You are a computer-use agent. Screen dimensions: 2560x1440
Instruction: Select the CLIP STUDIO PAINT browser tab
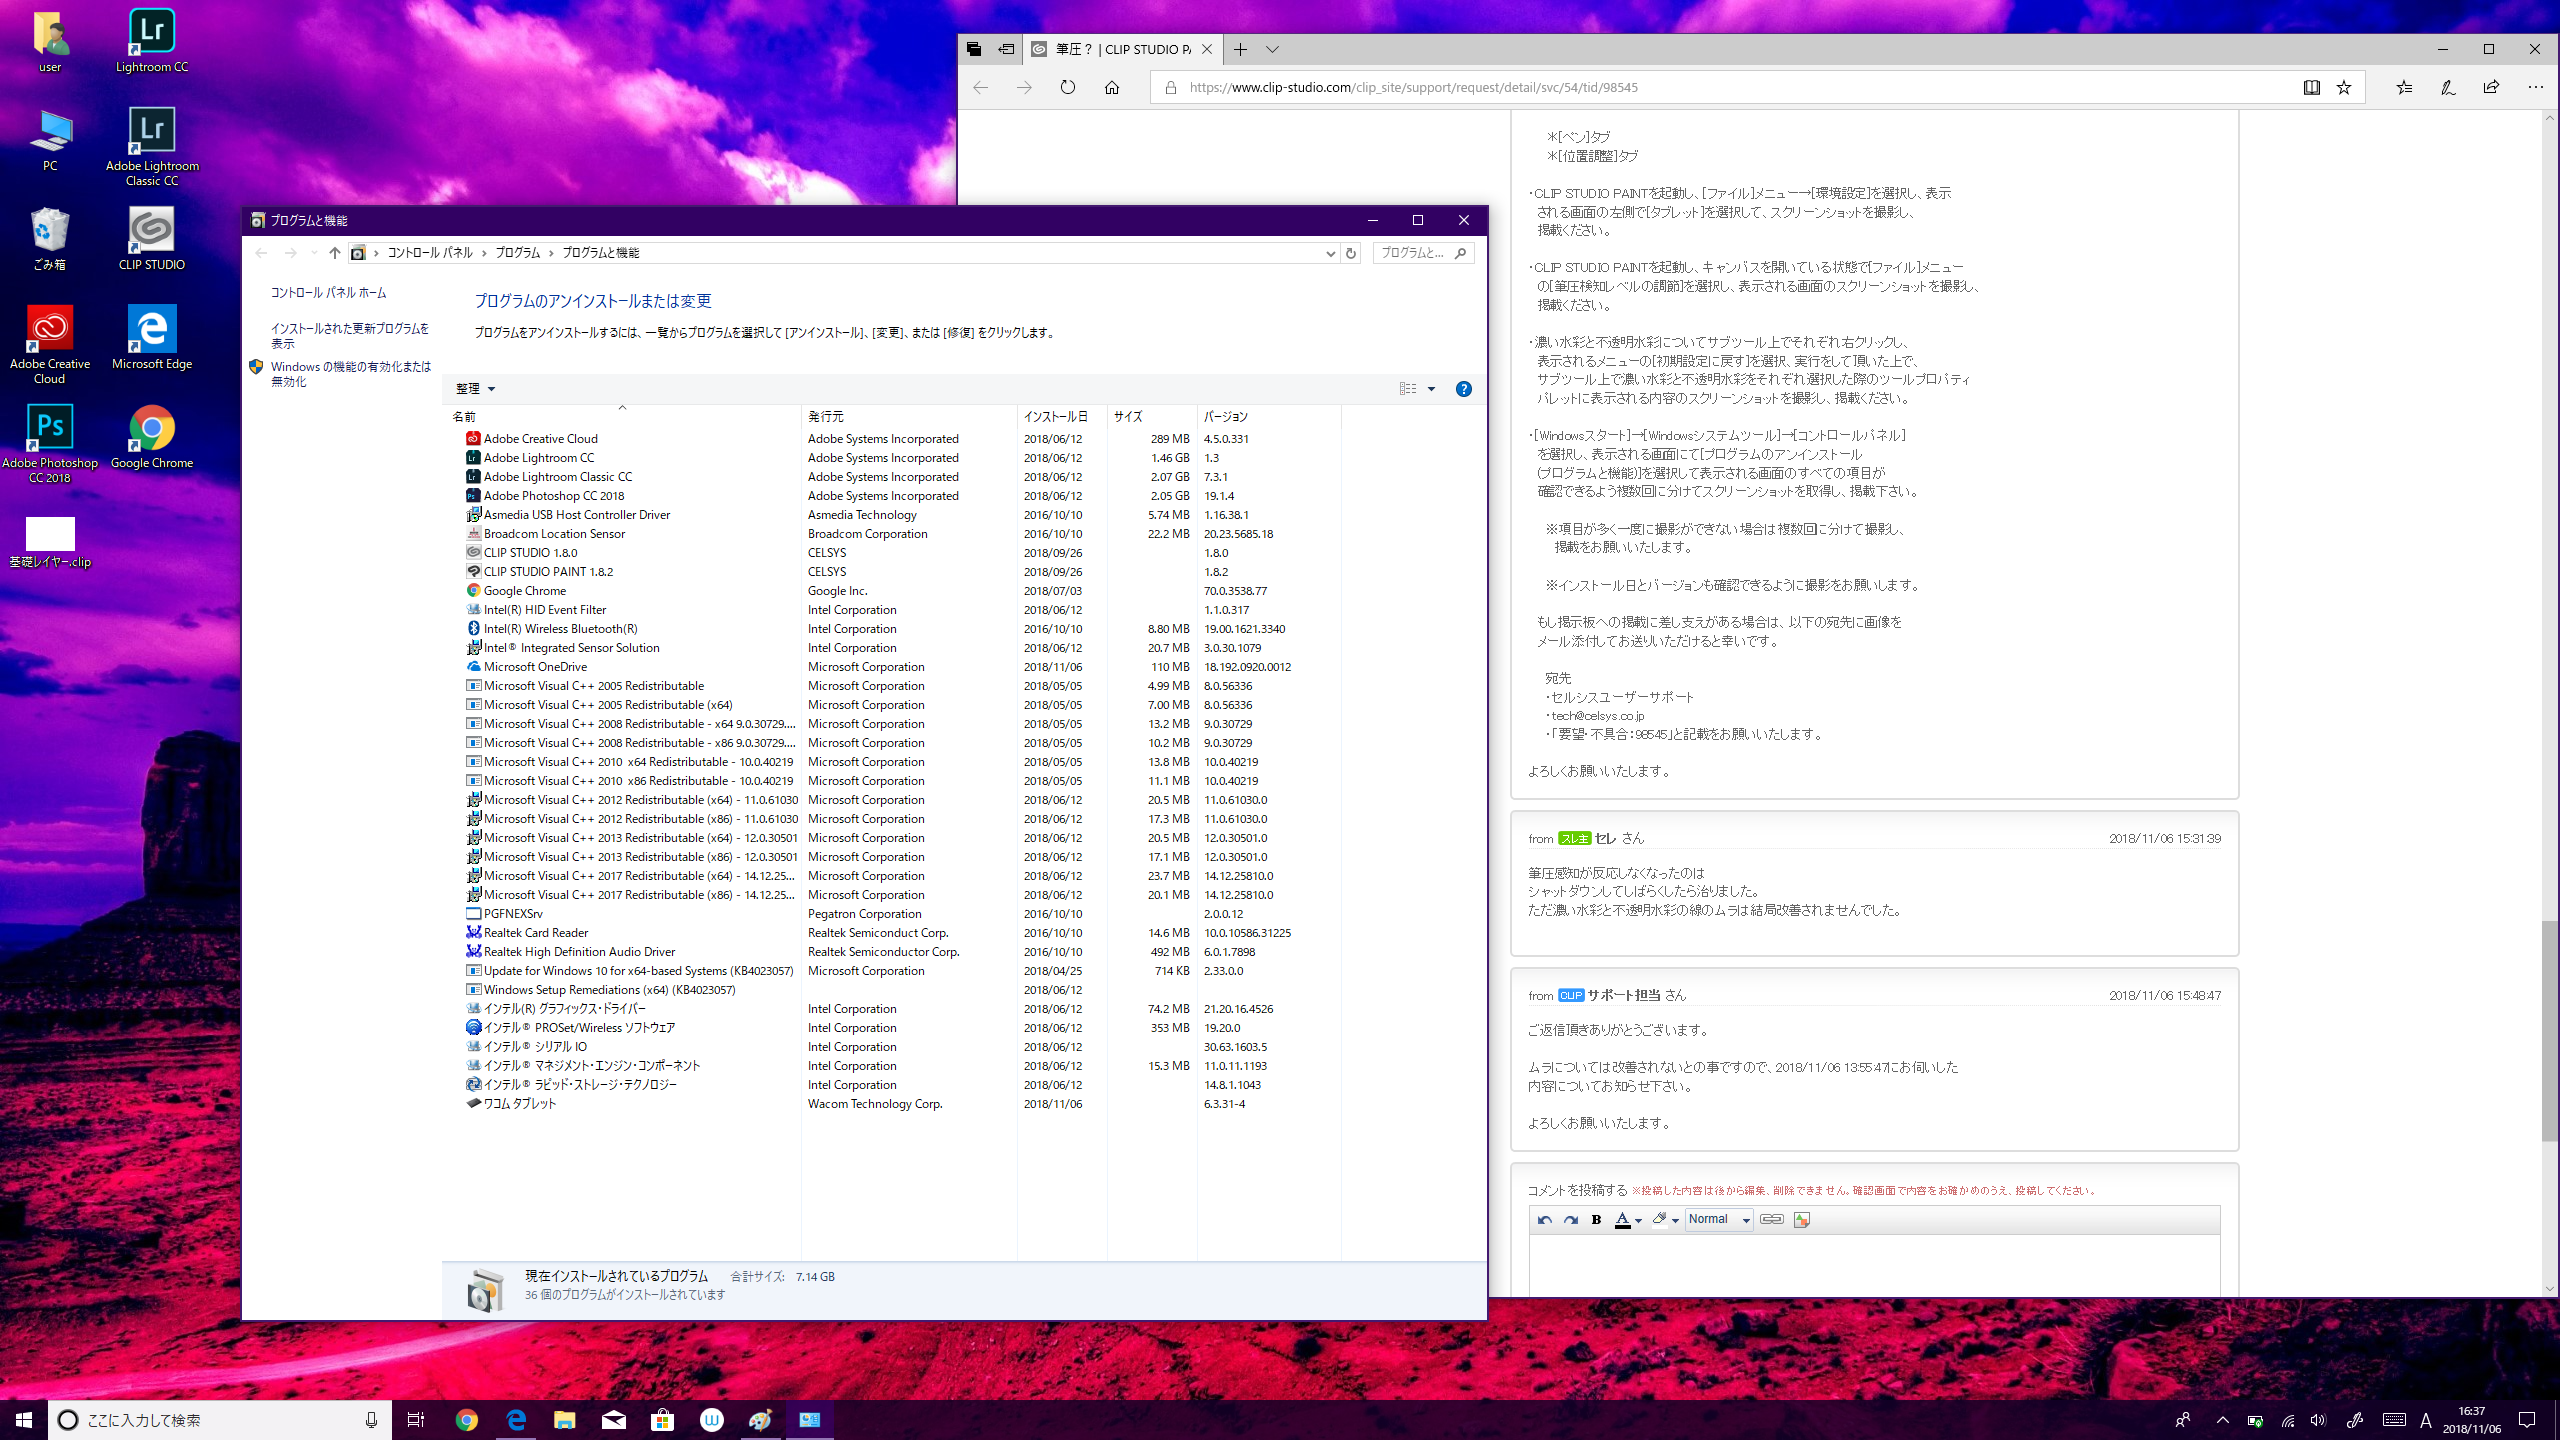(1120, 49)
